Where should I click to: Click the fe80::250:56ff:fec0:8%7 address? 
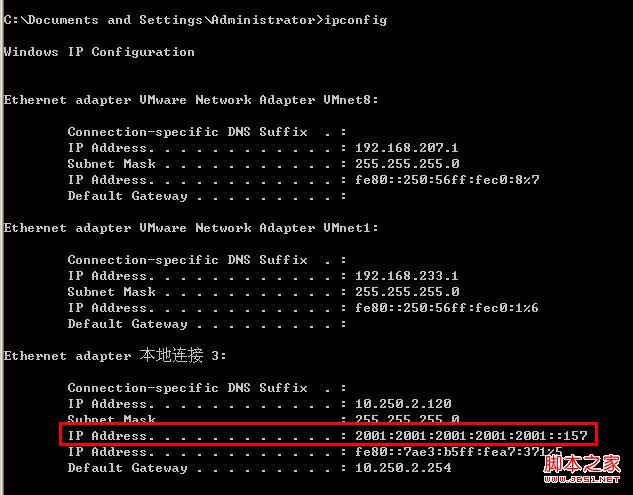click(447, 180)
